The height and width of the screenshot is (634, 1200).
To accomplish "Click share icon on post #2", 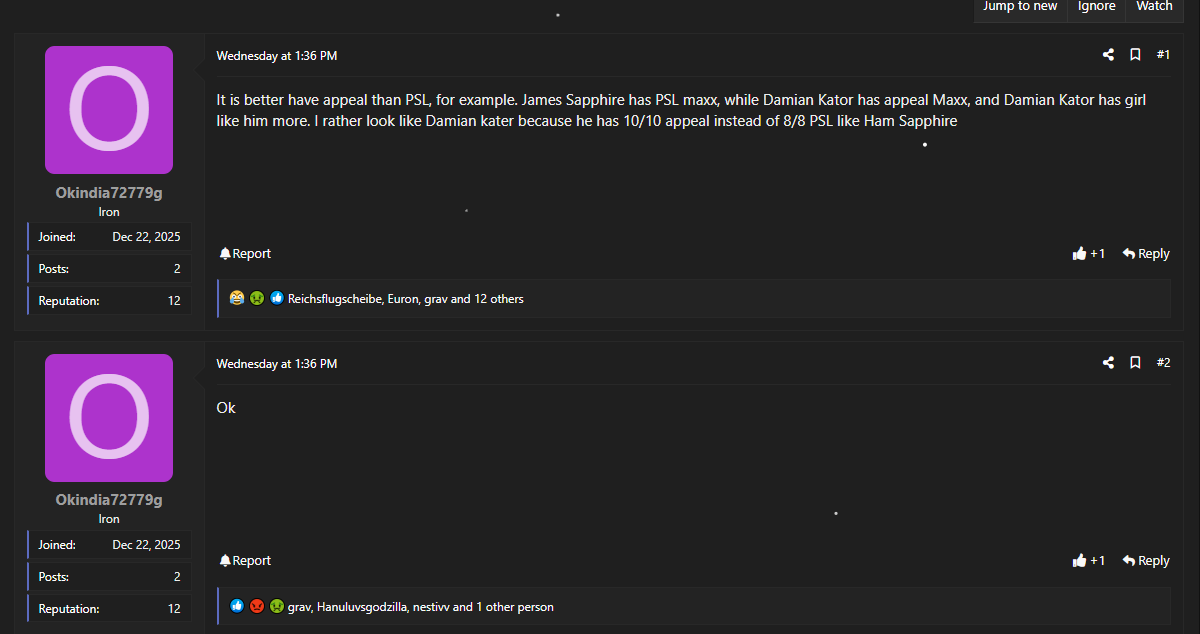I will pyautogui.click(x=1108, y=363).
